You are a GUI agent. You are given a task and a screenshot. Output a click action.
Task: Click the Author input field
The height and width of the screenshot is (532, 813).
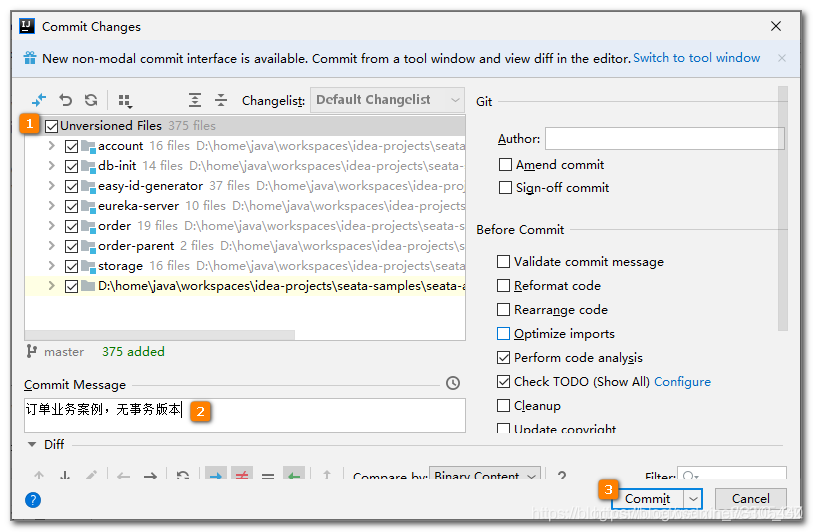(665, 138)
